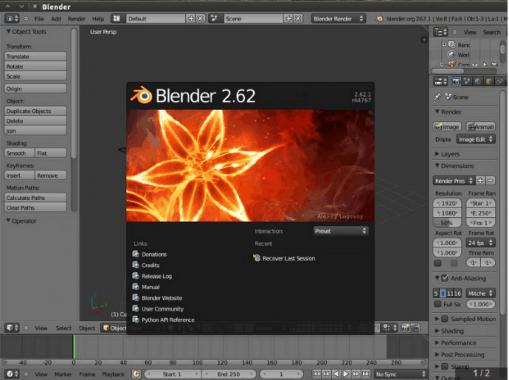Open the Interaction preset dropdown
509x380 pixels.
click(341, 231)
